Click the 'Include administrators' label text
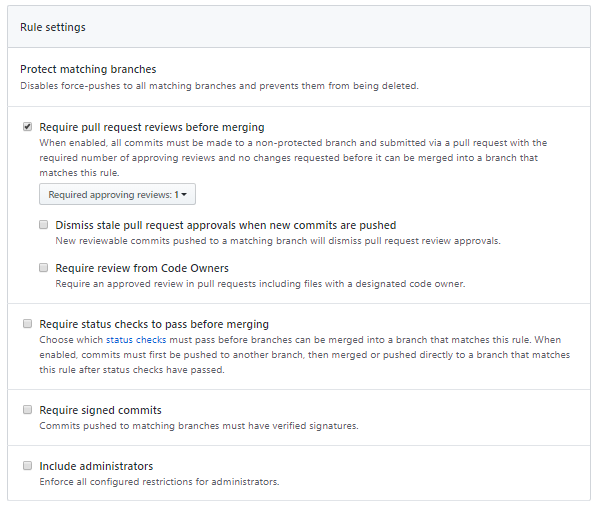 click(x=96, y=466)
